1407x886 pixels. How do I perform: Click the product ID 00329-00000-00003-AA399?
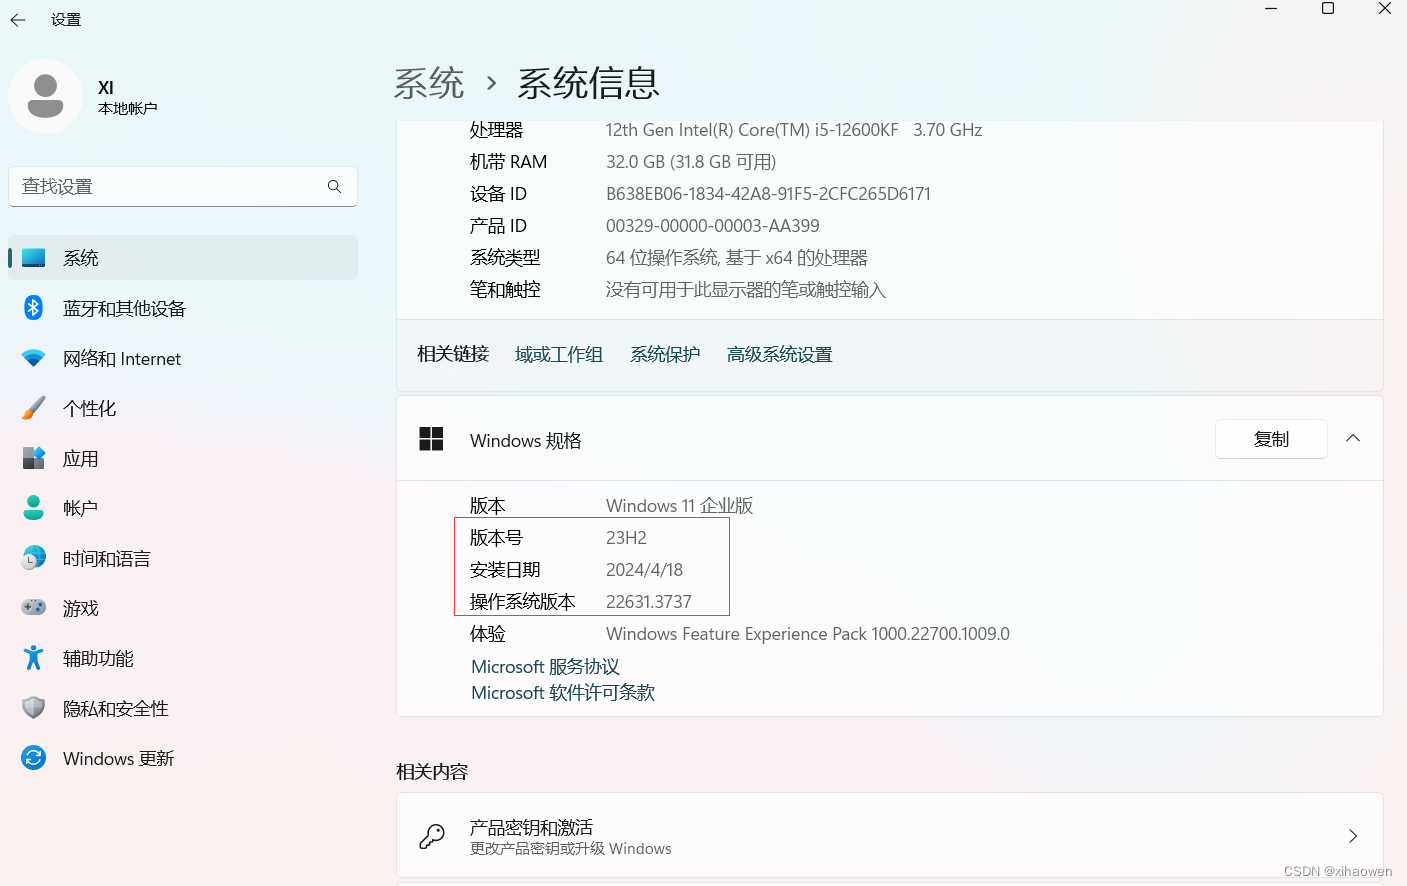(712, 226)
